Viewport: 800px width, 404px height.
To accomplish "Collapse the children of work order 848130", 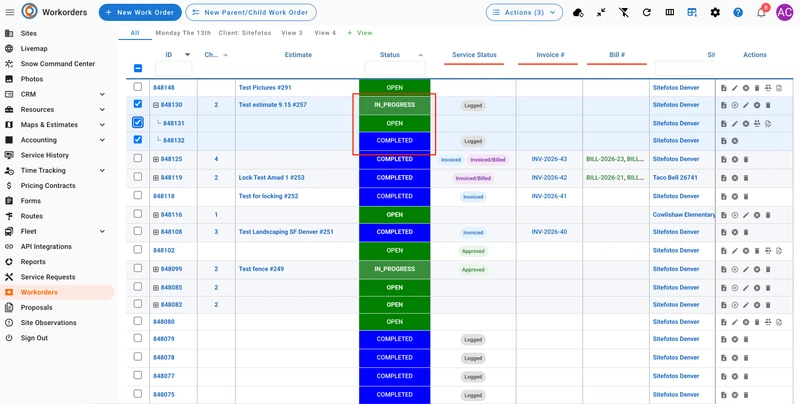I will click(x=156, y=105).
